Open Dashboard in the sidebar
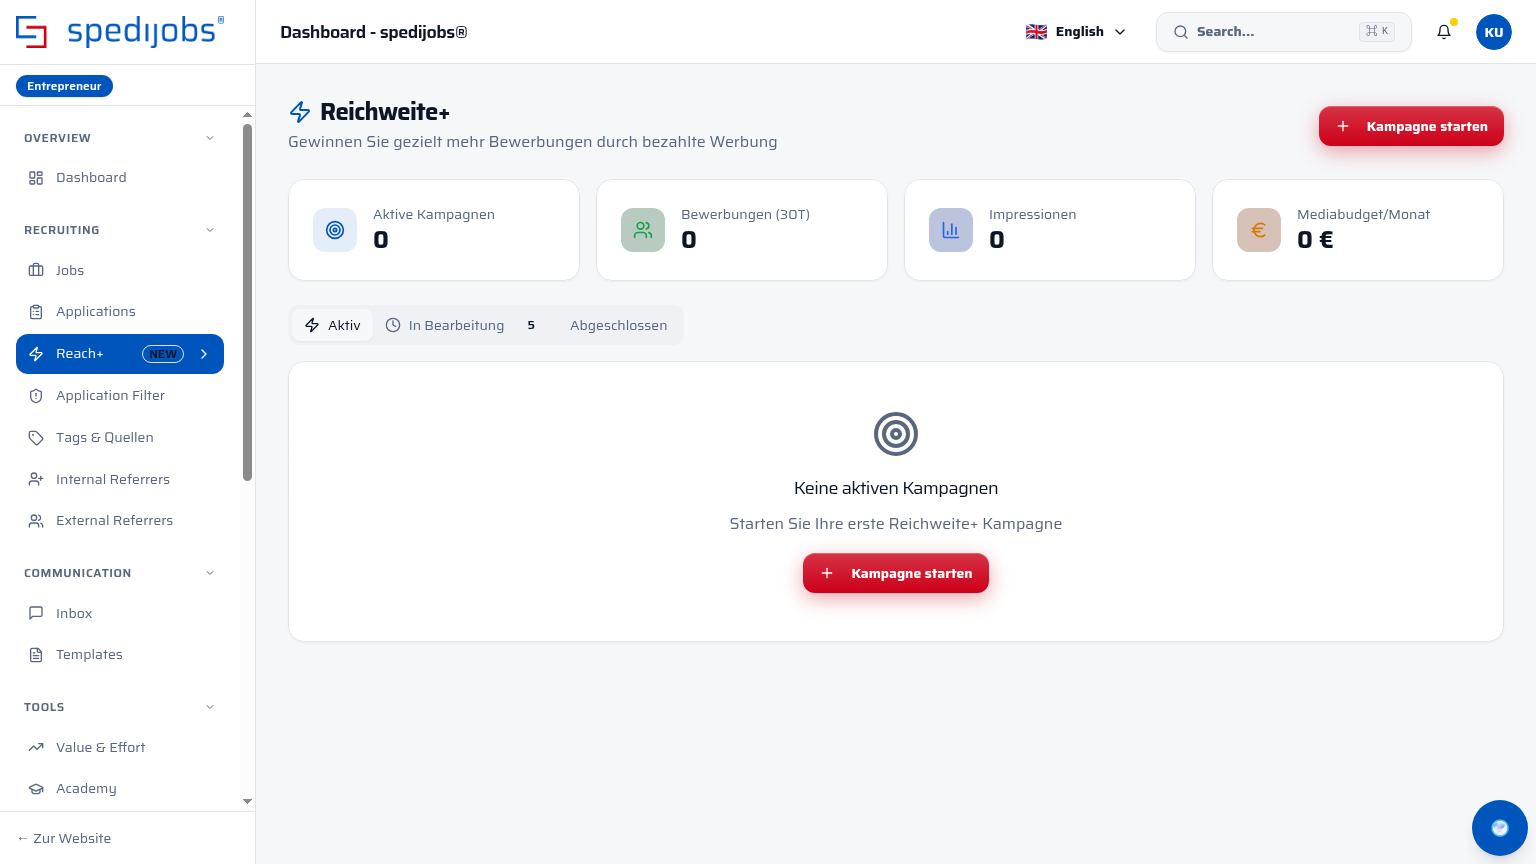 click(120, 178)
